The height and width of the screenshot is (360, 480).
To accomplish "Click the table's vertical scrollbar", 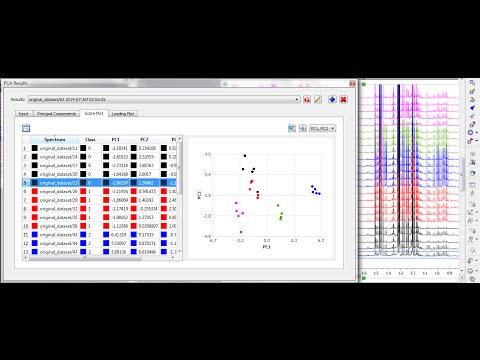I will 180,167.
